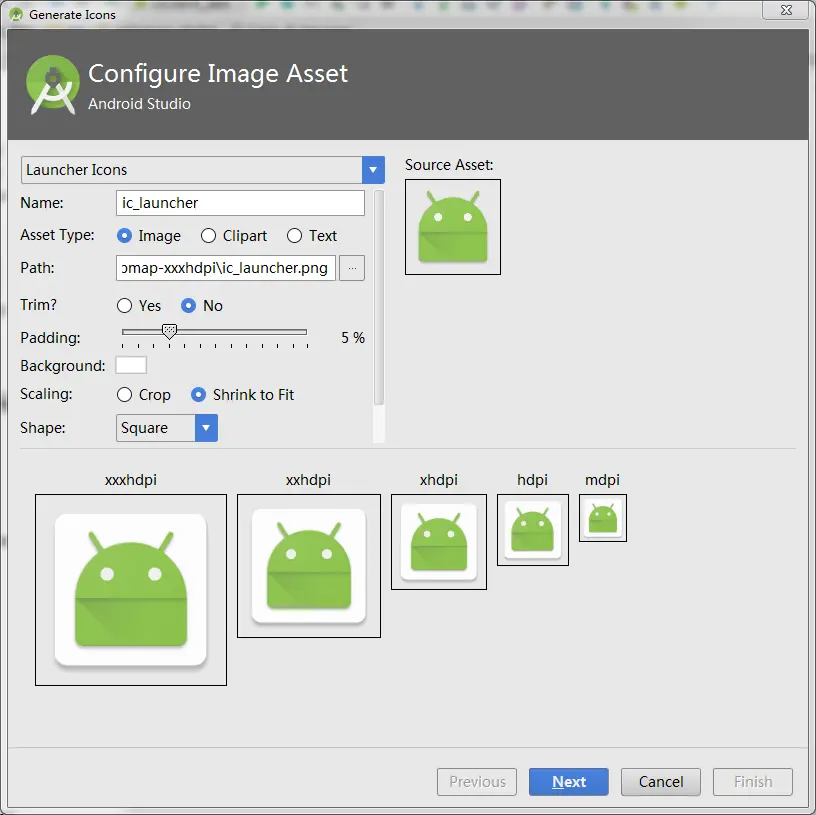Select the Image asset type radio button
The image size is (816, 815).
[124, 236]
